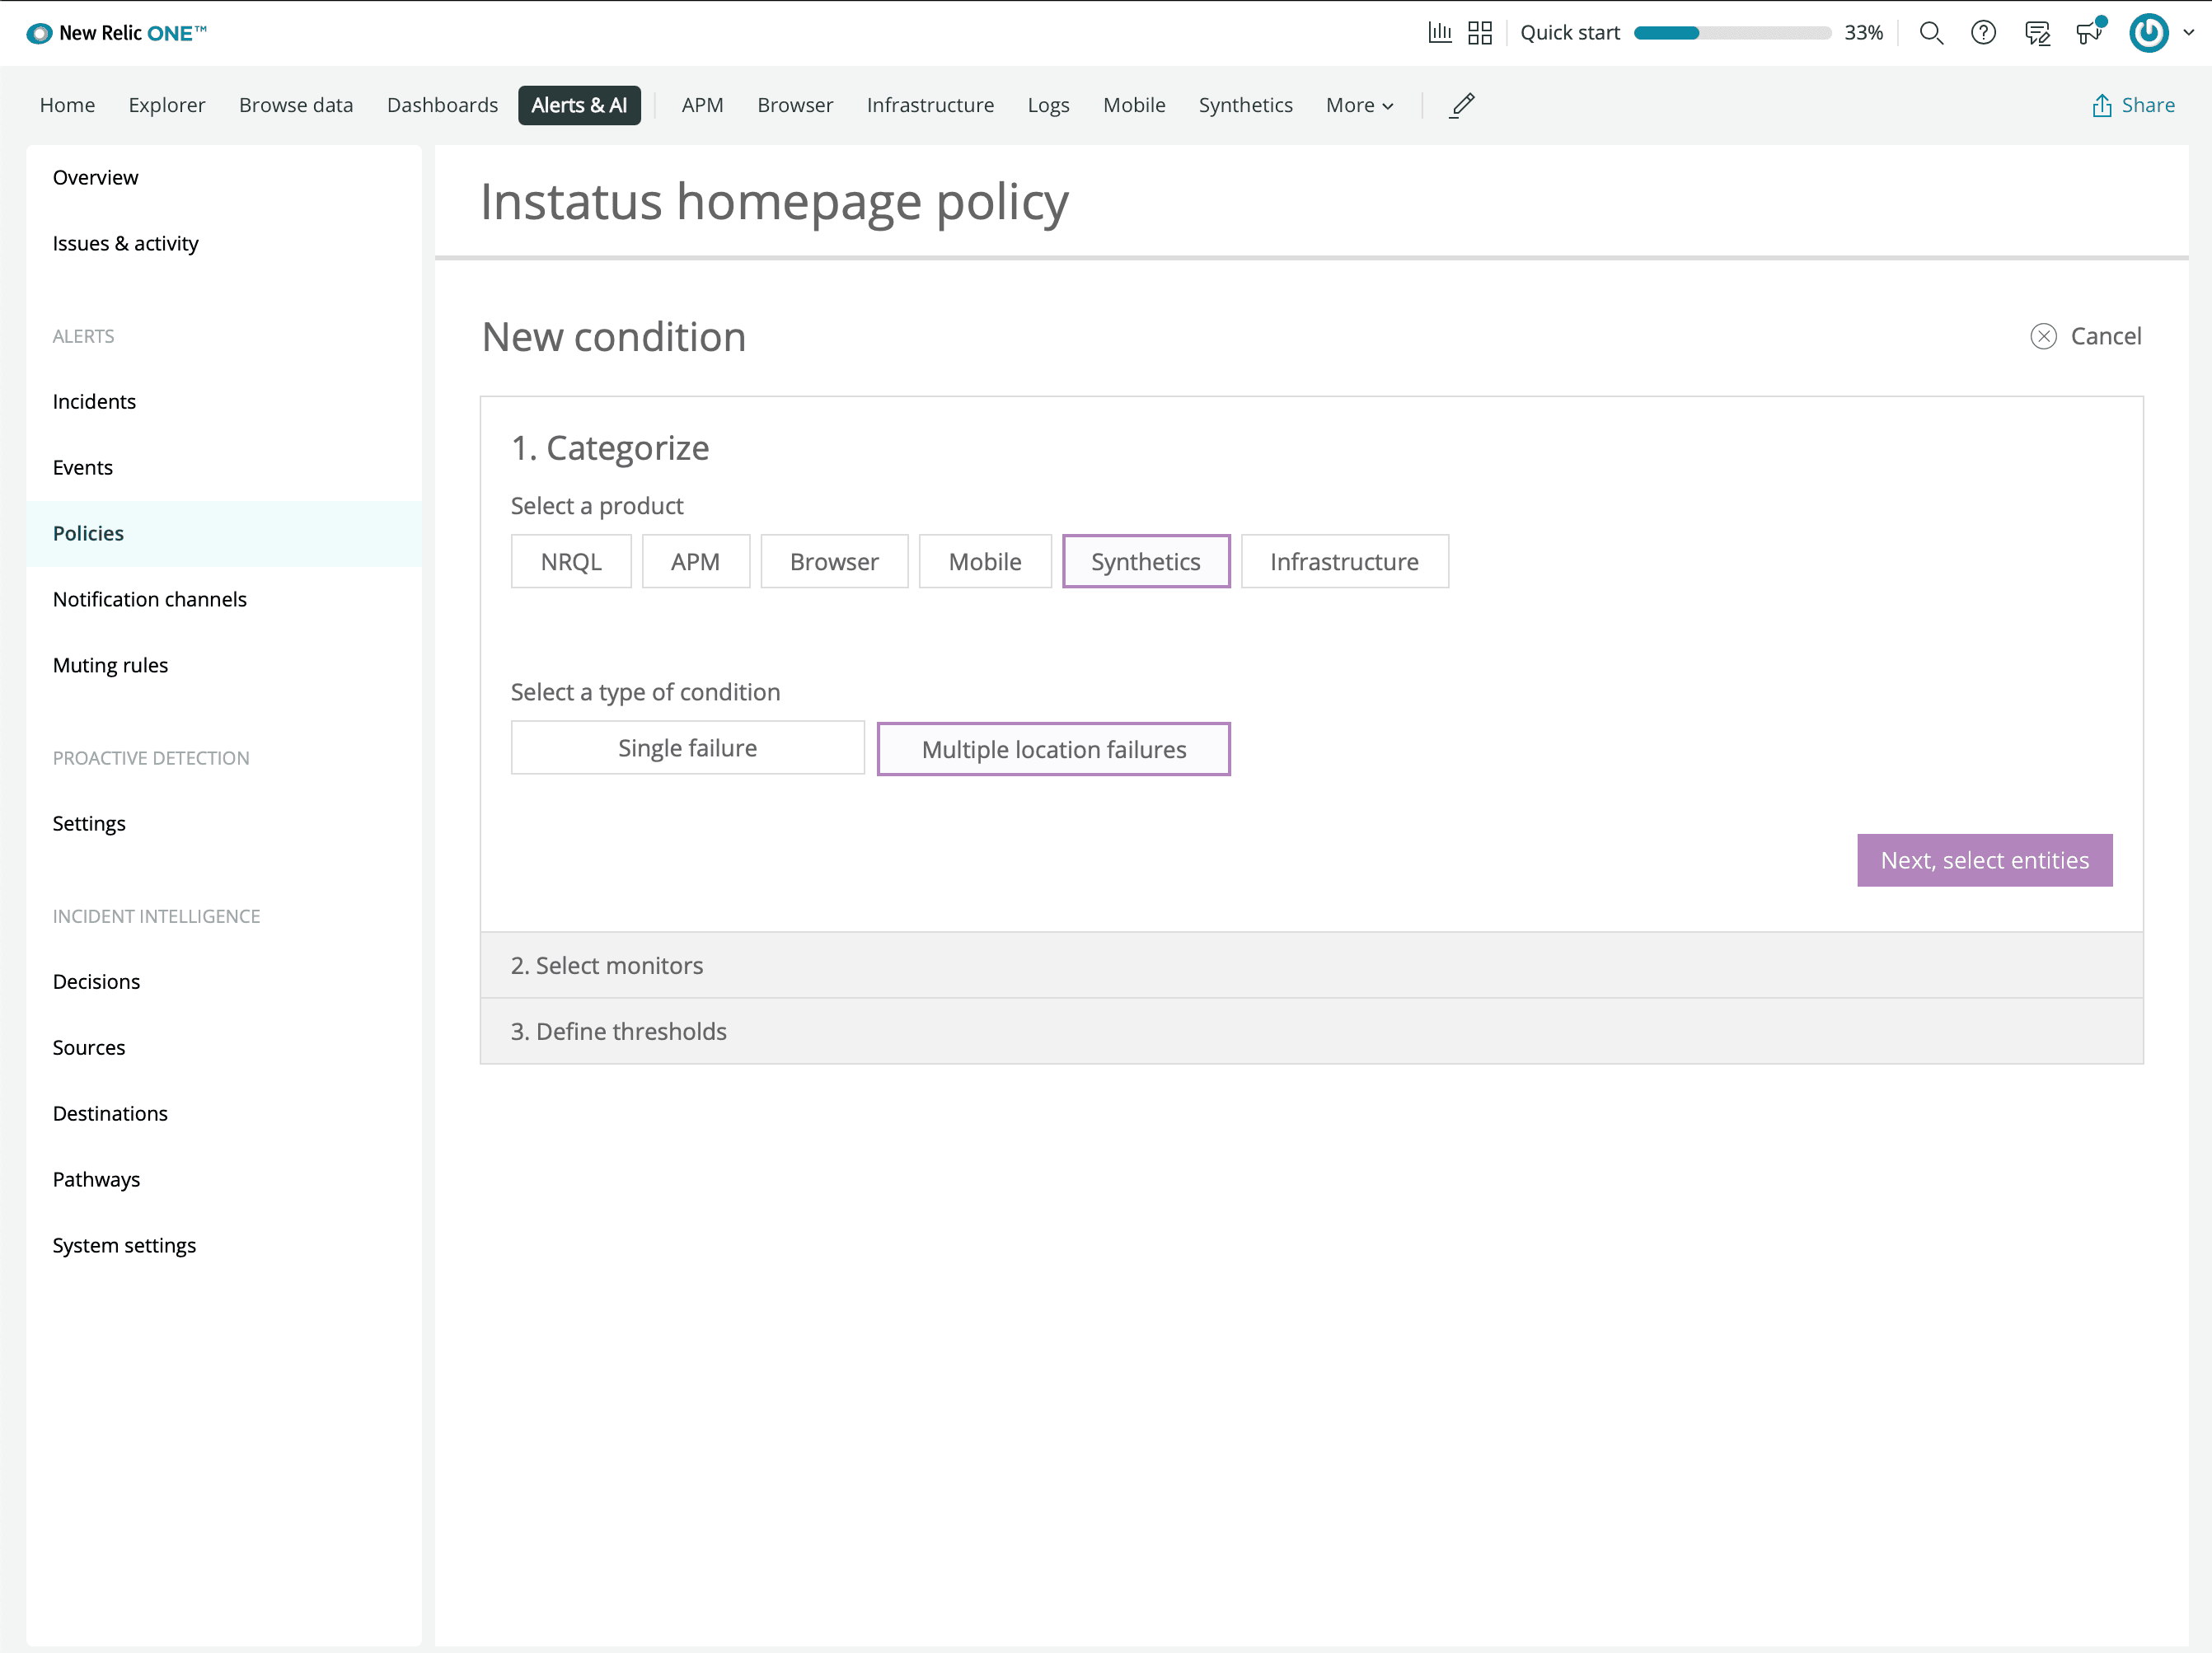This screenshot has width=2212, height=1653.
Task: Open the Logs navigation tab
Action: (x=1048, y=105)
